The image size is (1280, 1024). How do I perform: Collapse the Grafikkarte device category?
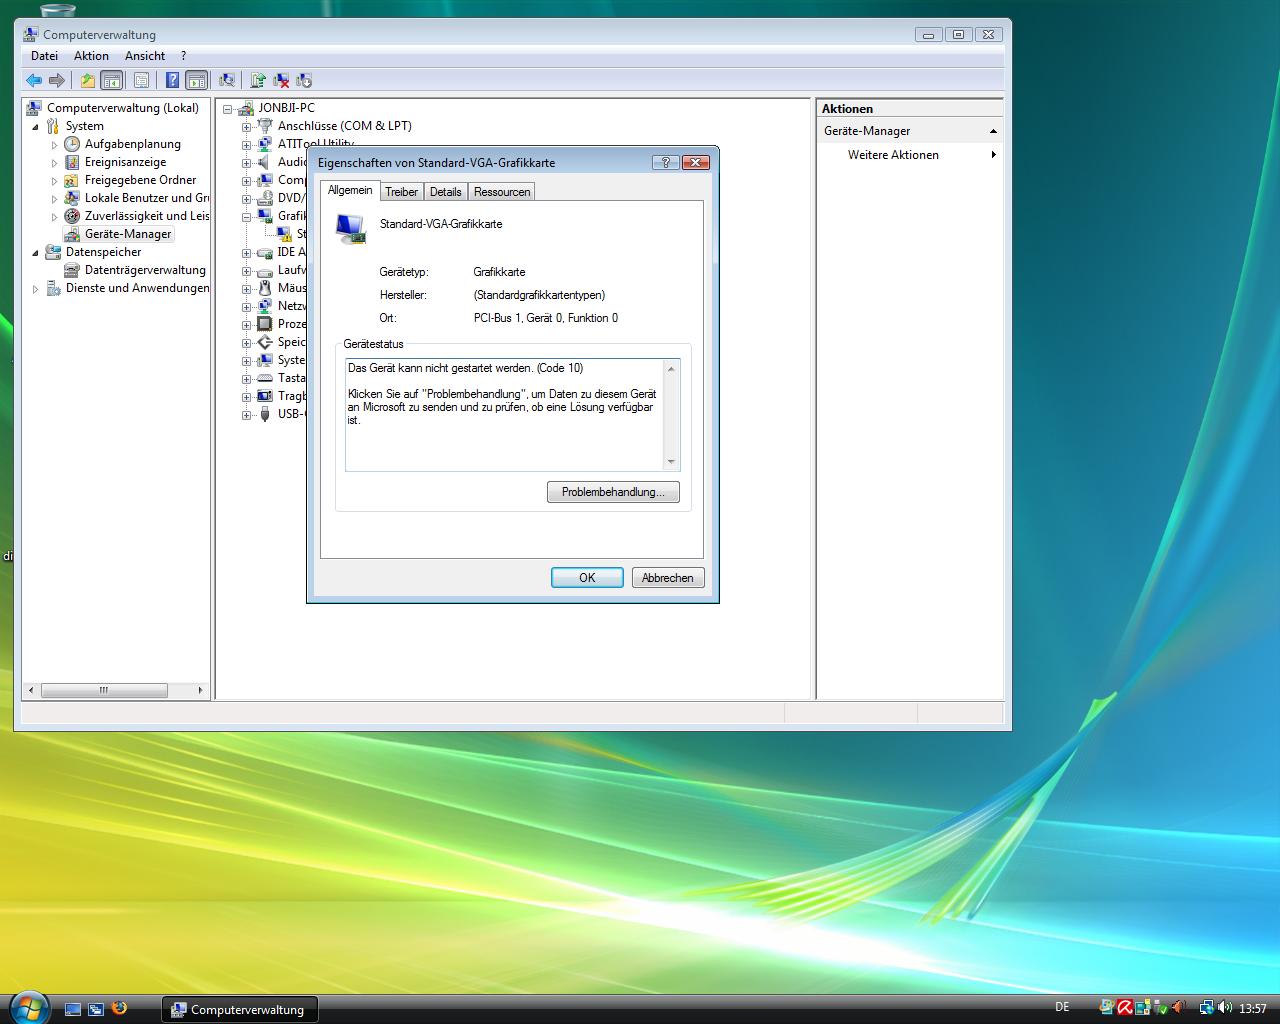(246, 217)
